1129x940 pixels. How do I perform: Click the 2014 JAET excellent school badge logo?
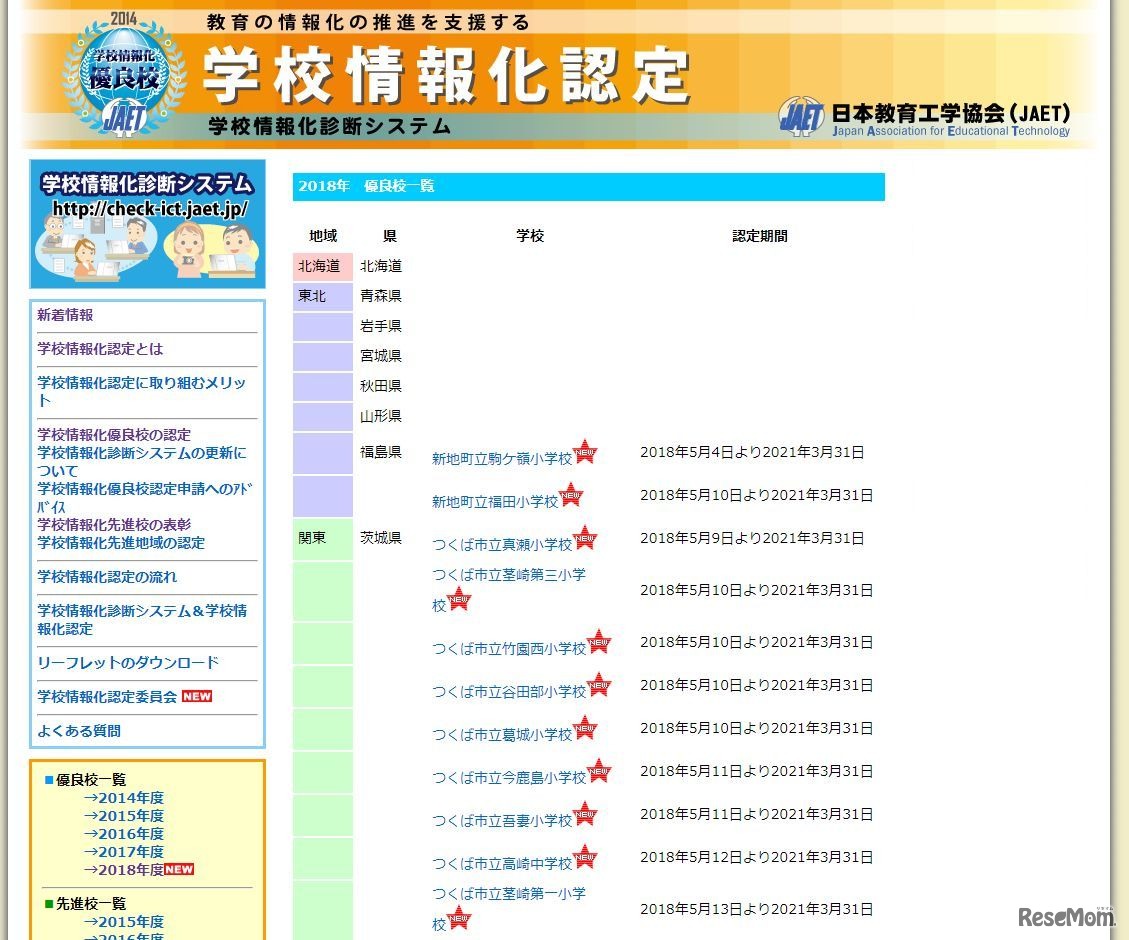(x=124, y=75)
